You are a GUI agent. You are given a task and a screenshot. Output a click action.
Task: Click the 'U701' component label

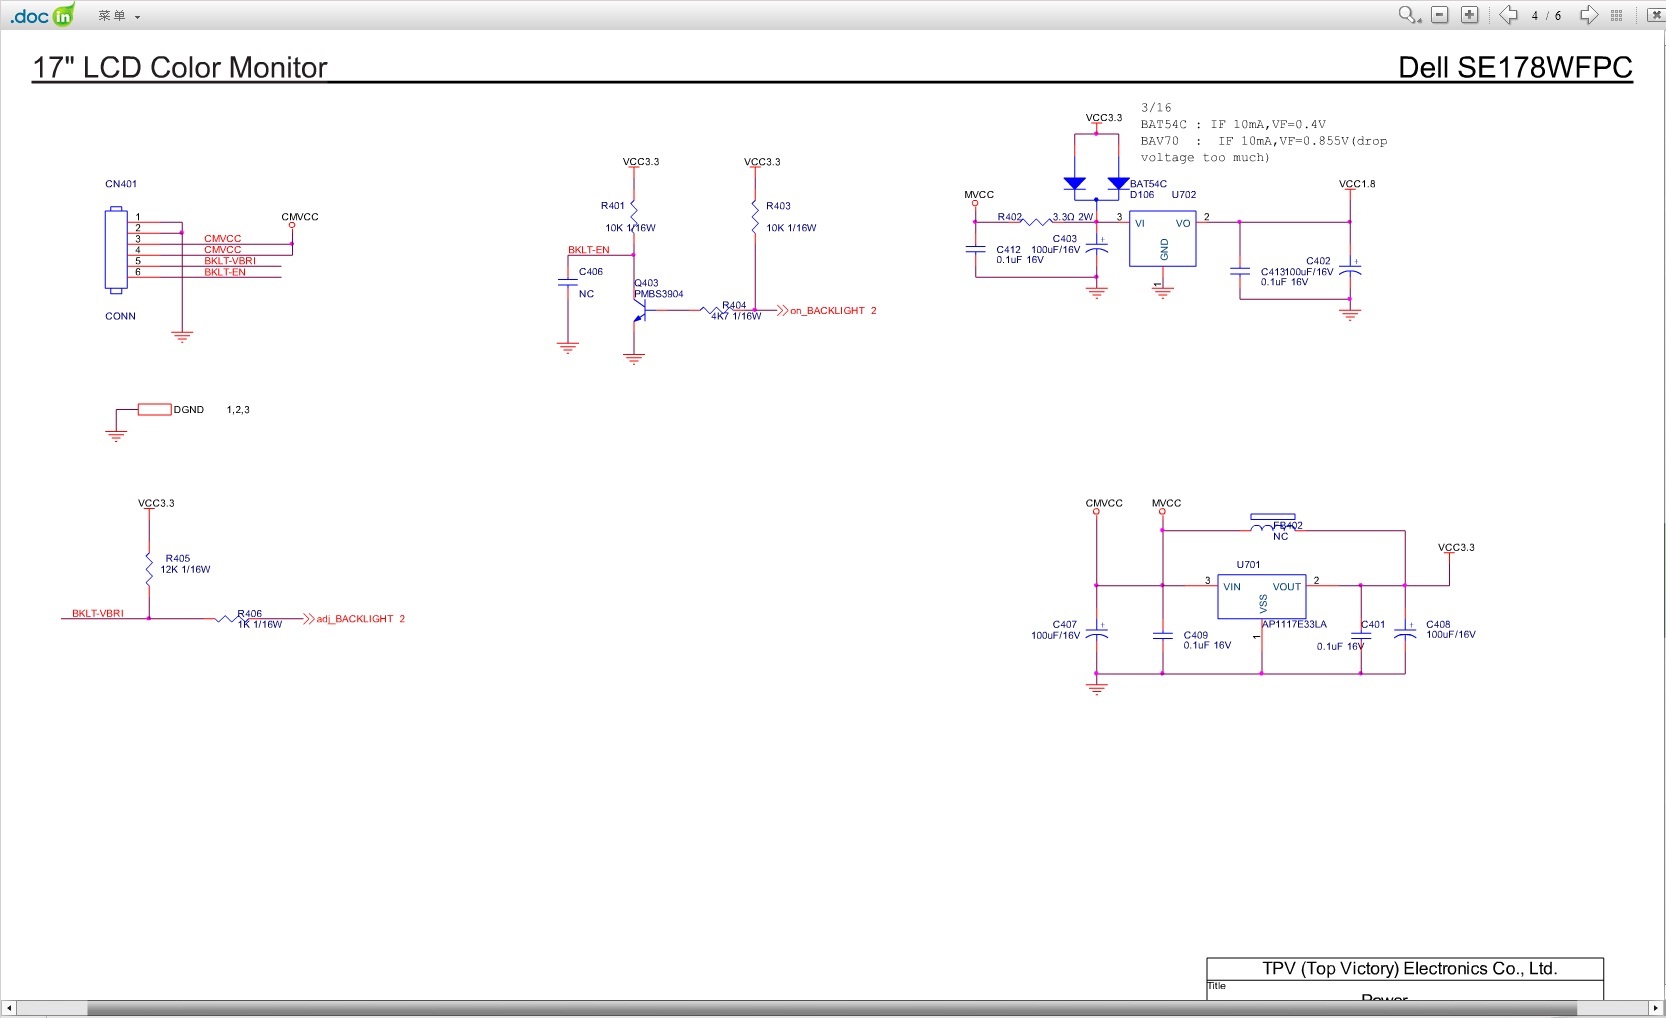pyautogui.click(x=1248, y=565)
